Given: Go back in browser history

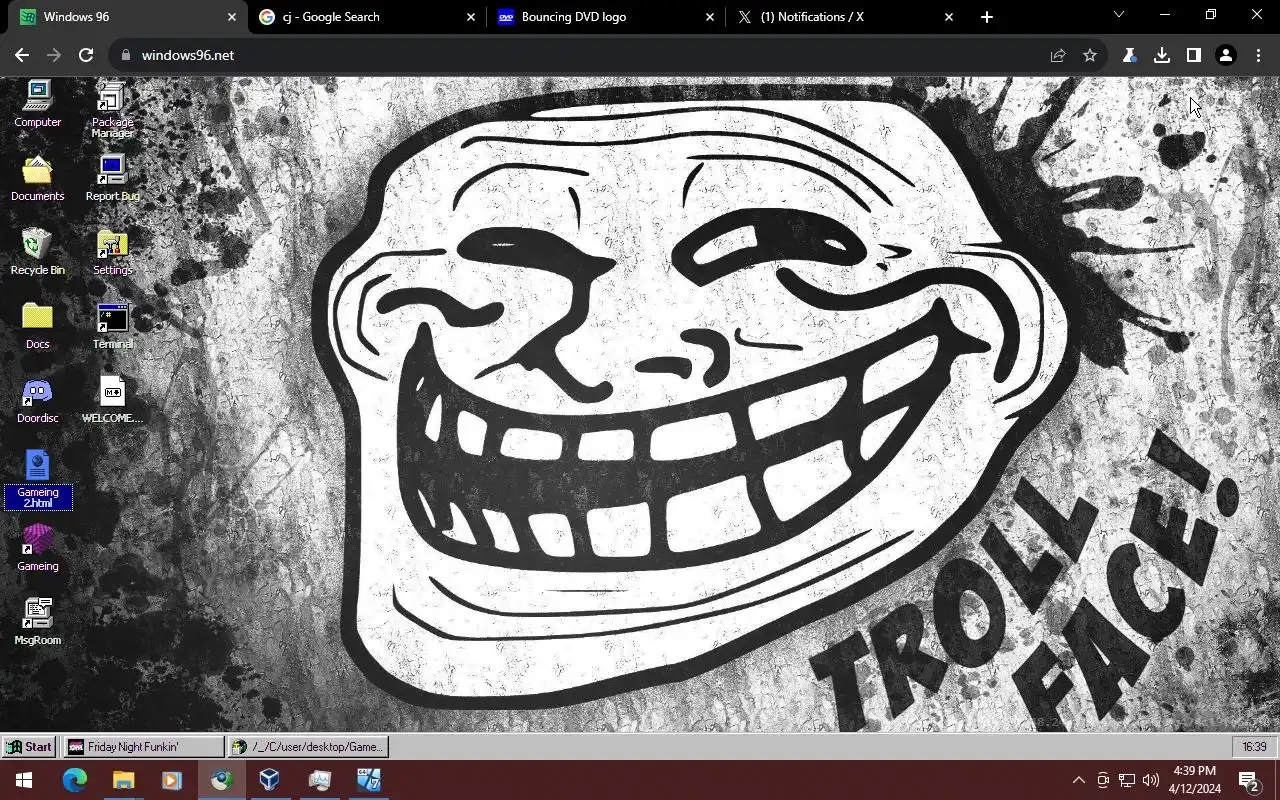Looking at the screenshot, I should pos(22,55).
